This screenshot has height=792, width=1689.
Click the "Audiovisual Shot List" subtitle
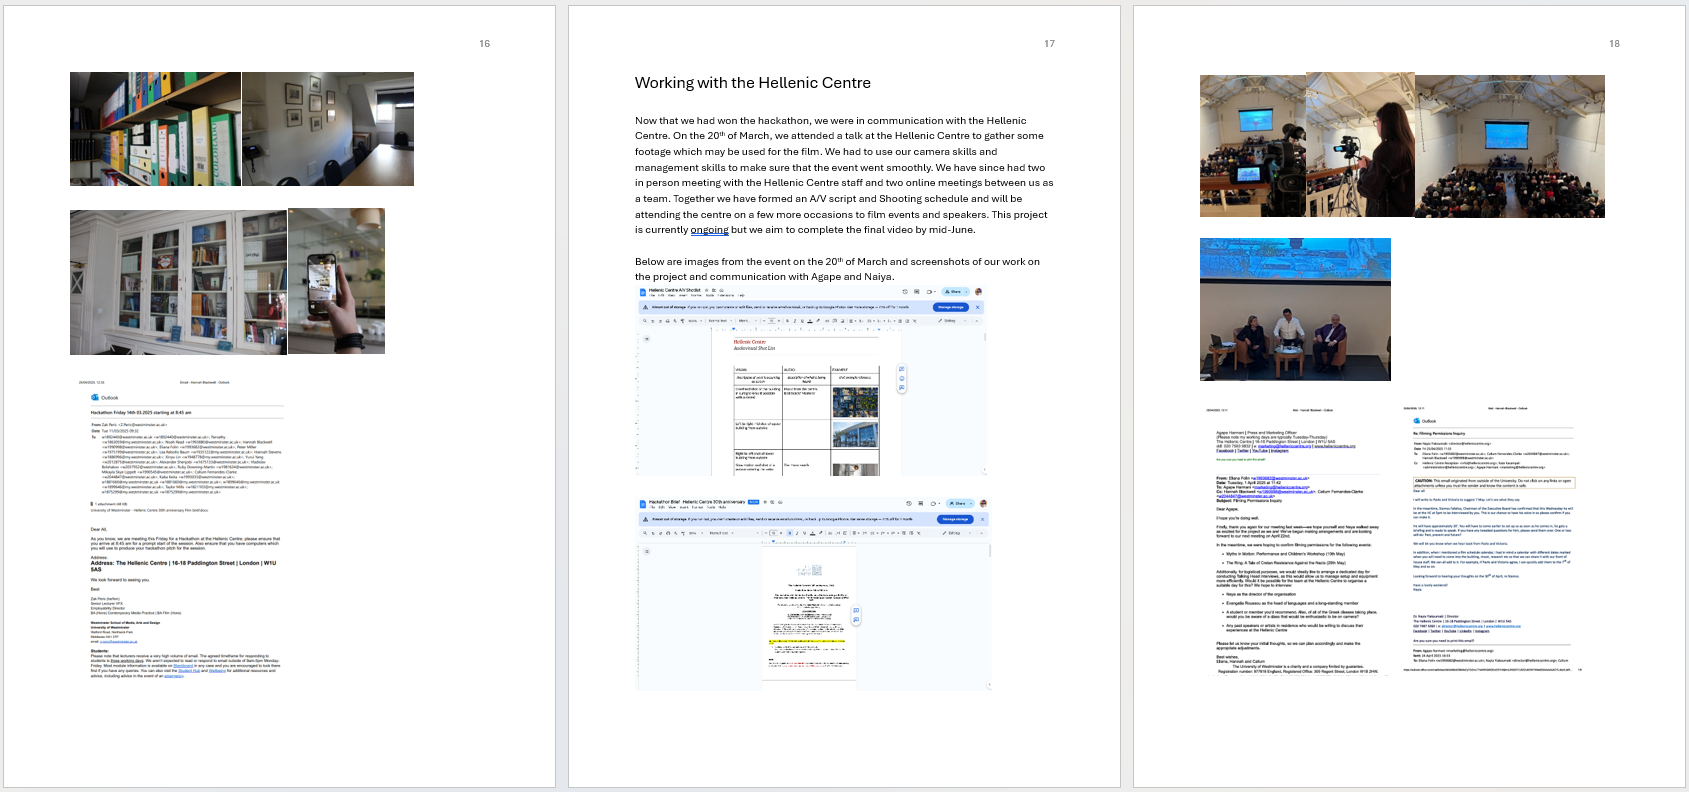(754, 348)
